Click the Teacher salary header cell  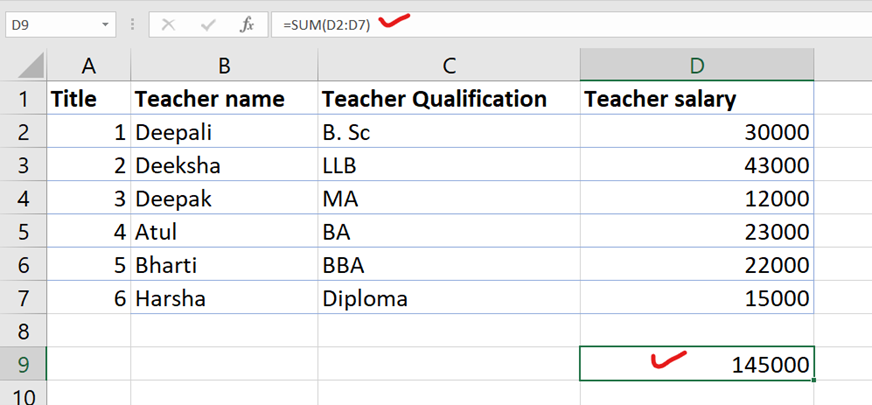point(696,99)
